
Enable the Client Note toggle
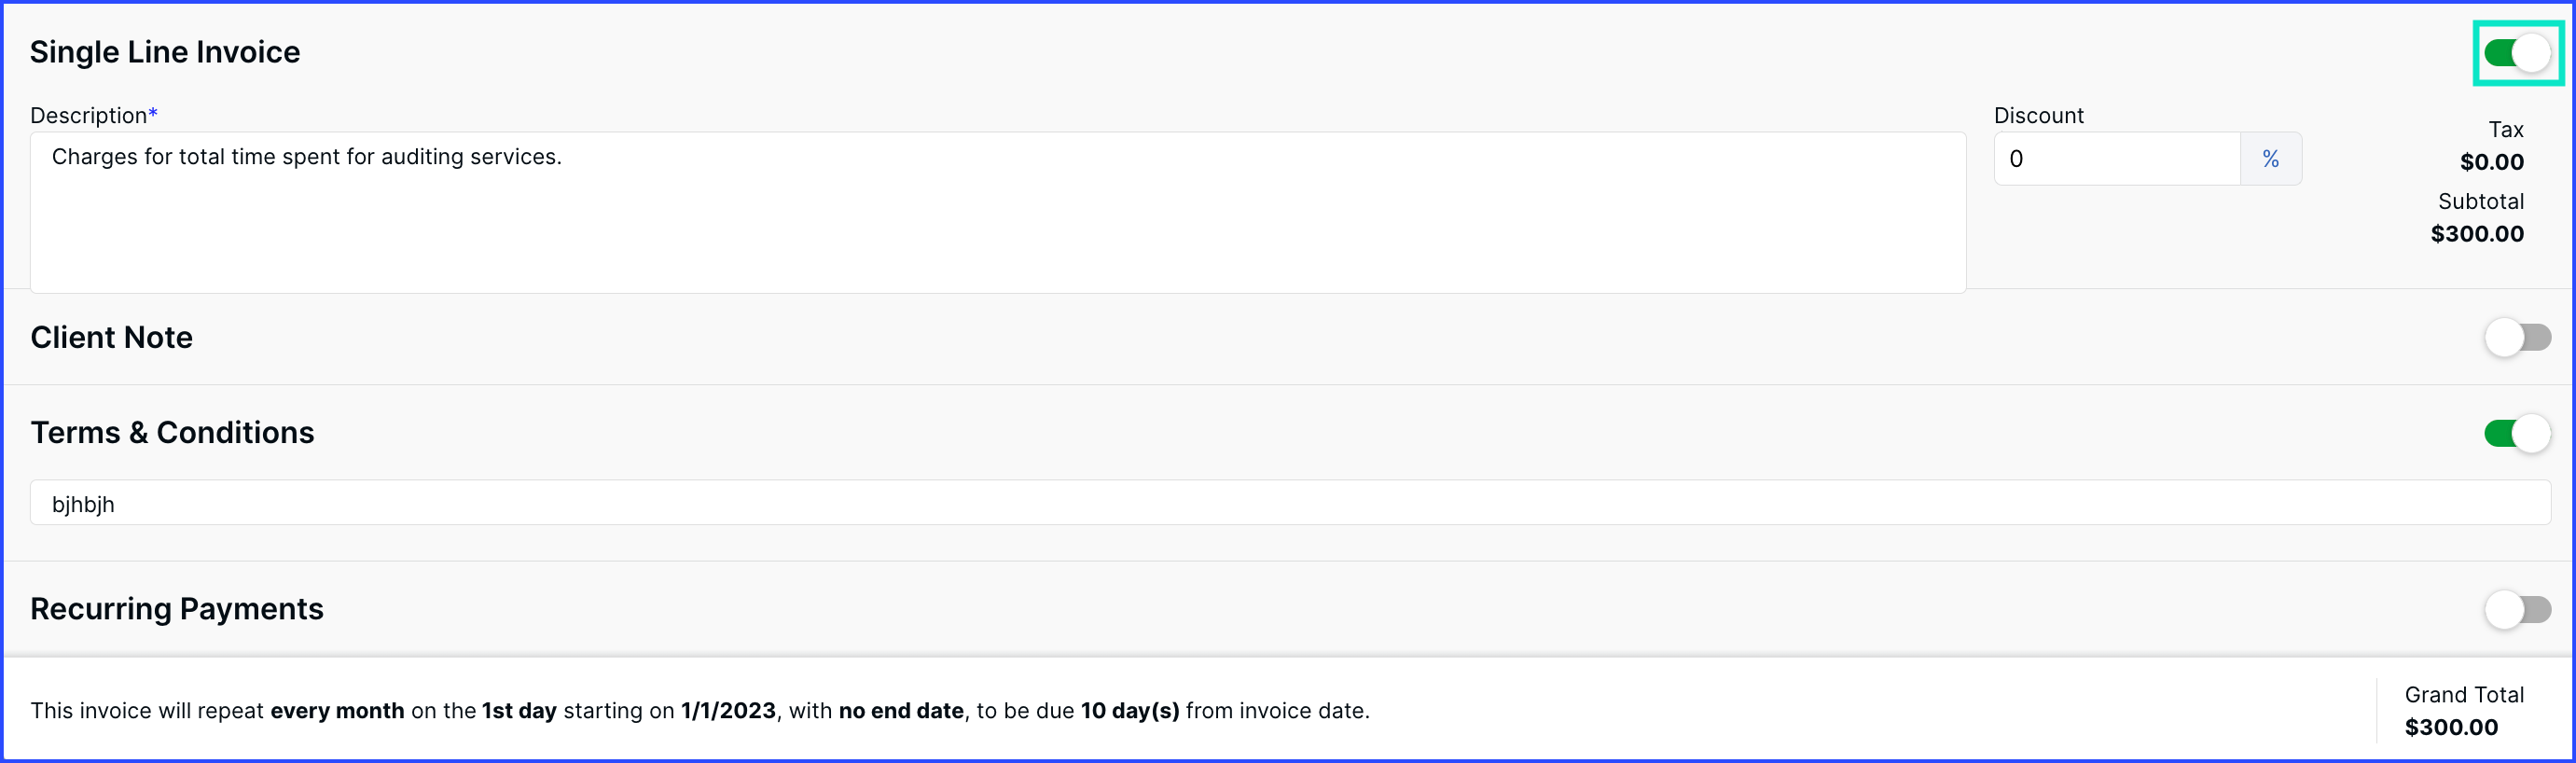click(2517, 337)
